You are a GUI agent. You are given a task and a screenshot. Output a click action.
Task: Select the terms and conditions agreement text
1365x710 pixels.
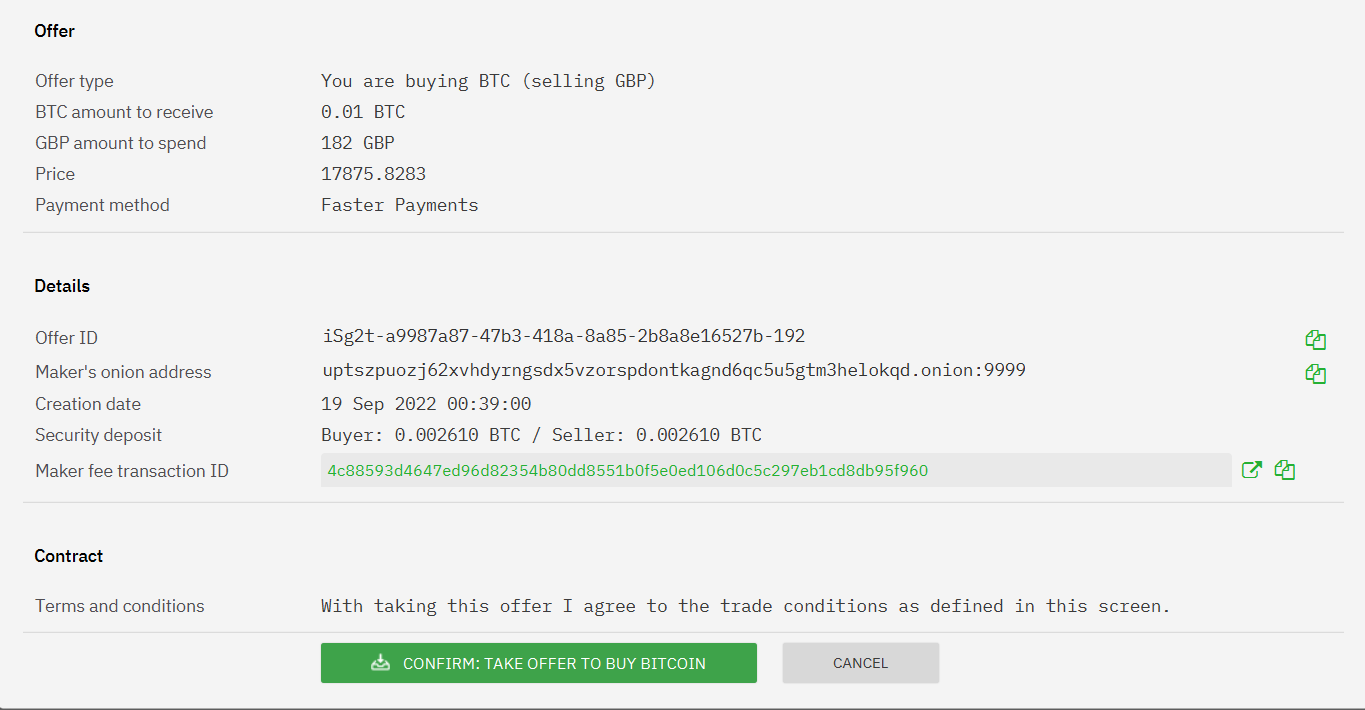744,605
